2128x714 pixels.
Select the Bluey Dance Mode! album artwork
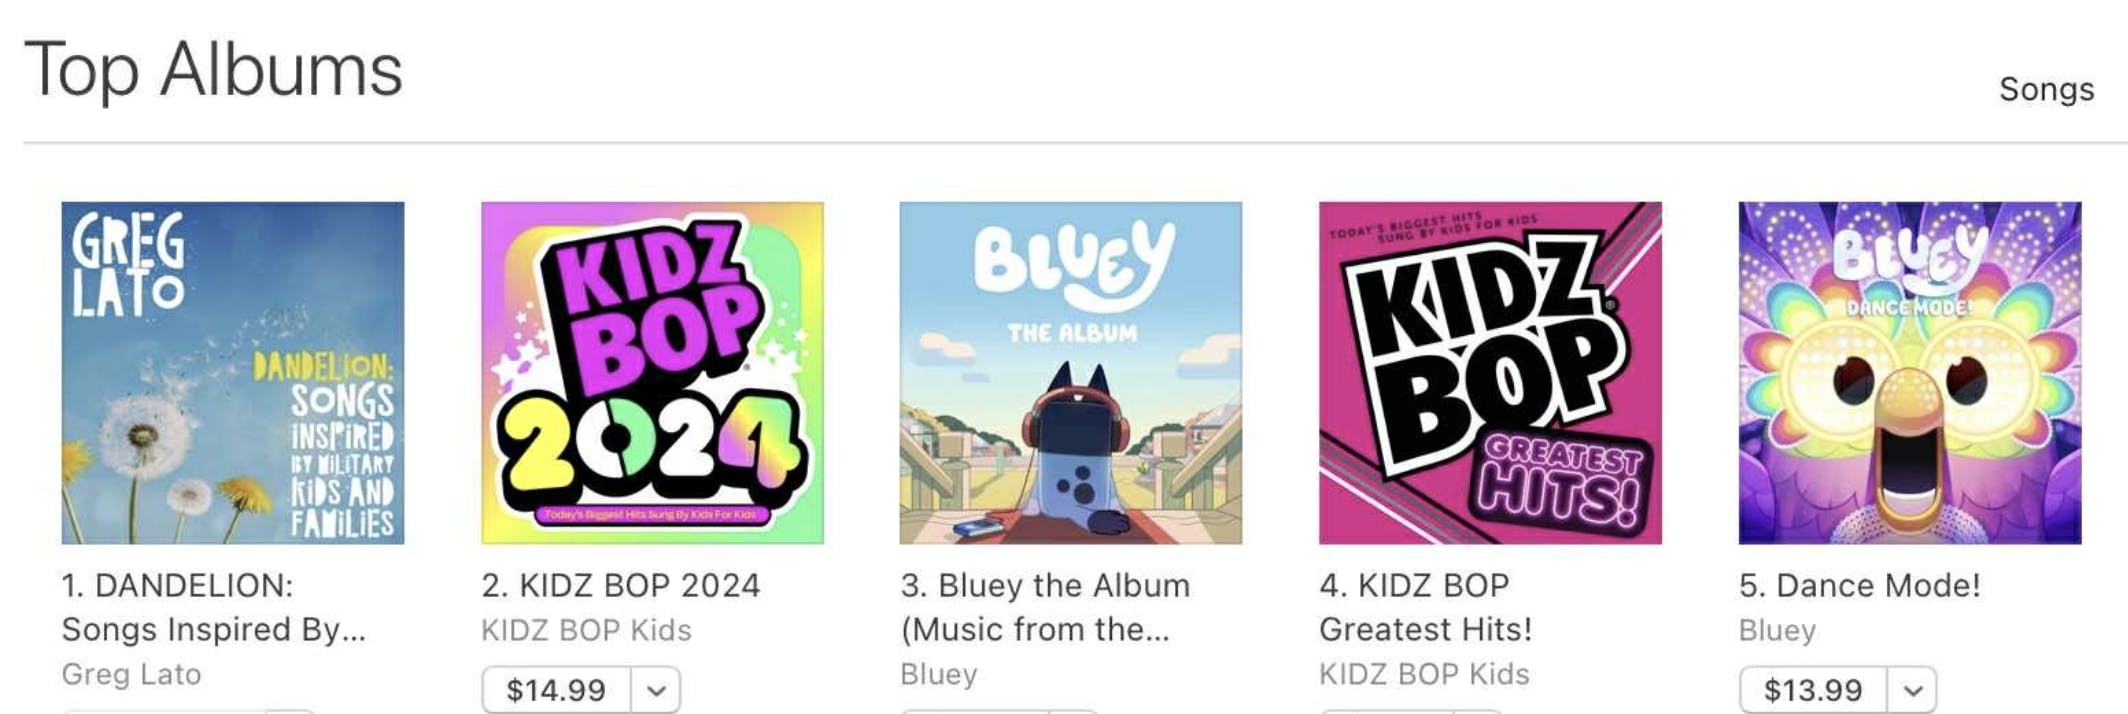click(1909, 373)
